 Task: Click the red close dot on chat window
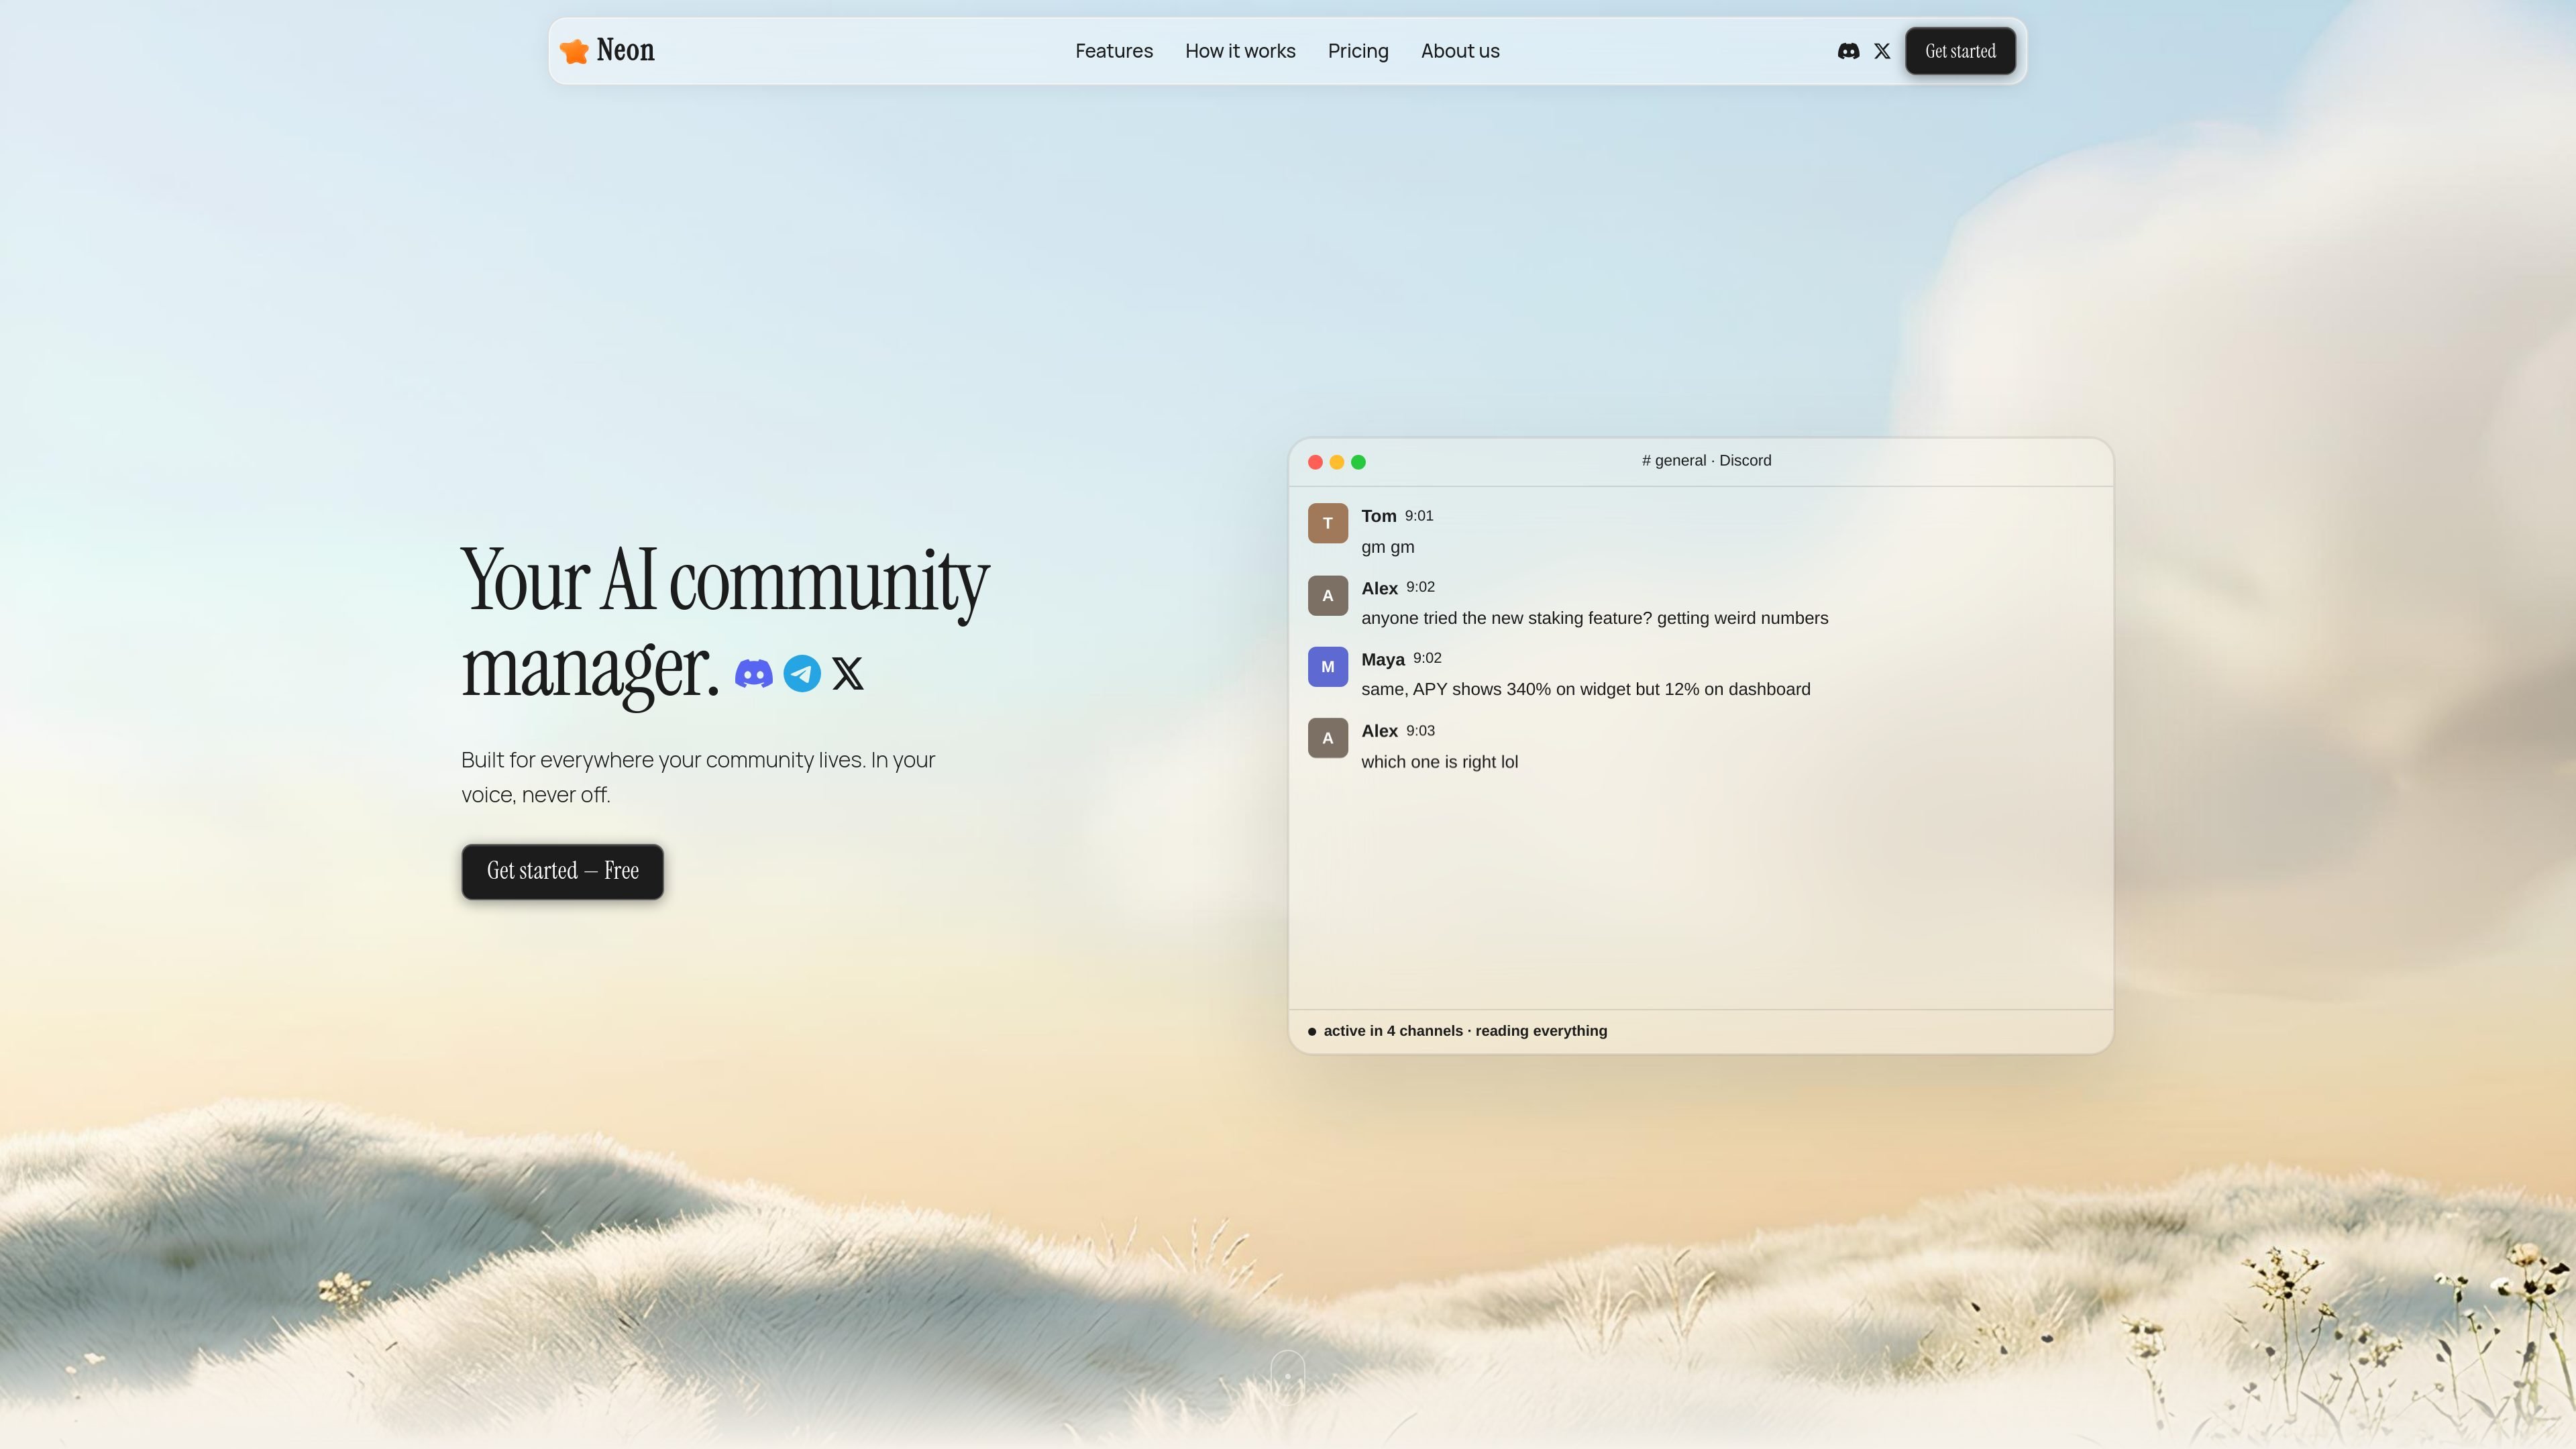[x=1315, y=462]
